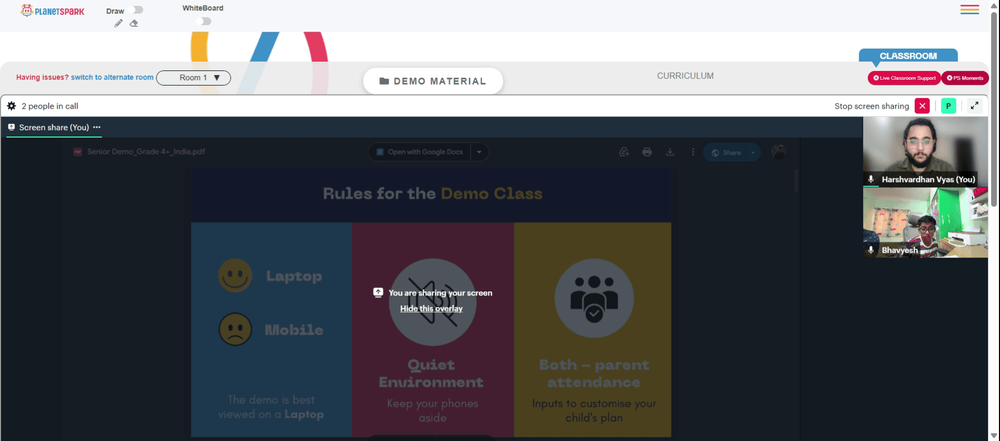Click Harshvardhan Vyas microphone icon
Screen dimensions: 1000x441
click(871, 180)
